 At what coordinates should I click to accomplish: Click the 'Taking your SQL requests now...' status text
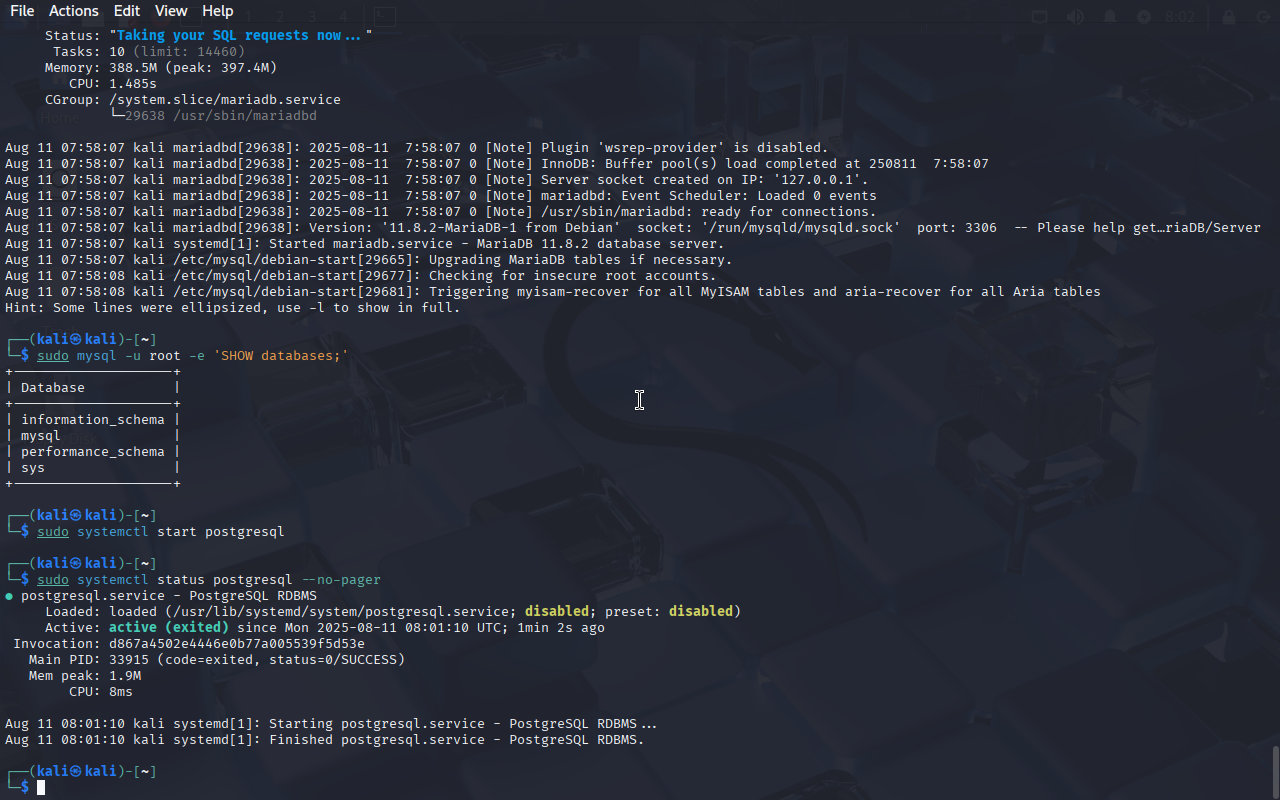click(241, 35)
